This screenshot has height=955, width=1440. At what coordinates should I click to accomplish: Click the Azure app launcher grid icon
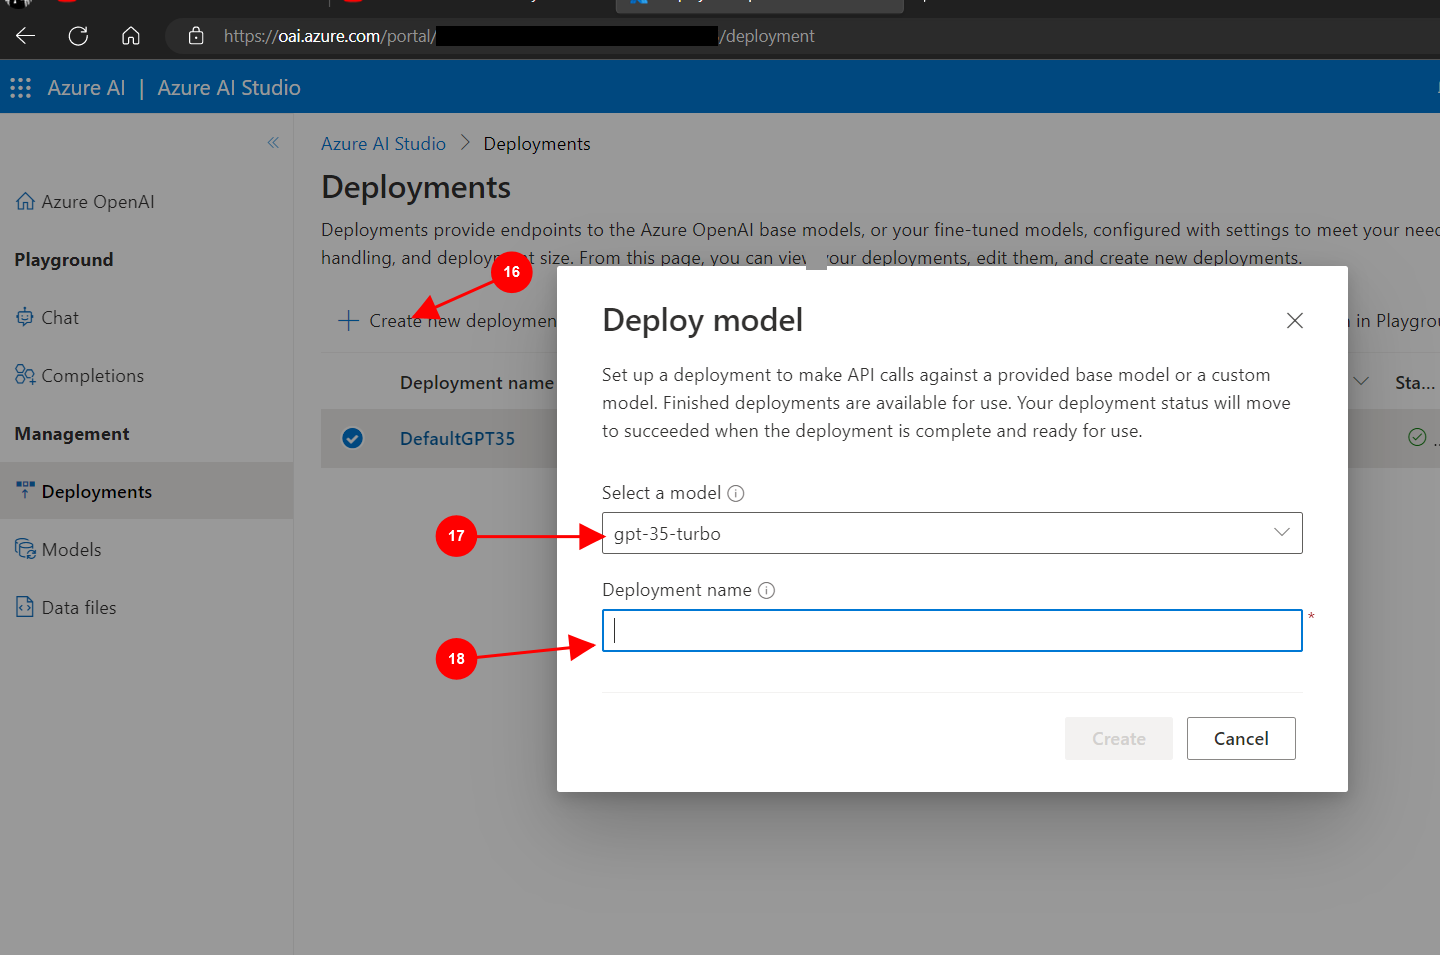(20, 88)
